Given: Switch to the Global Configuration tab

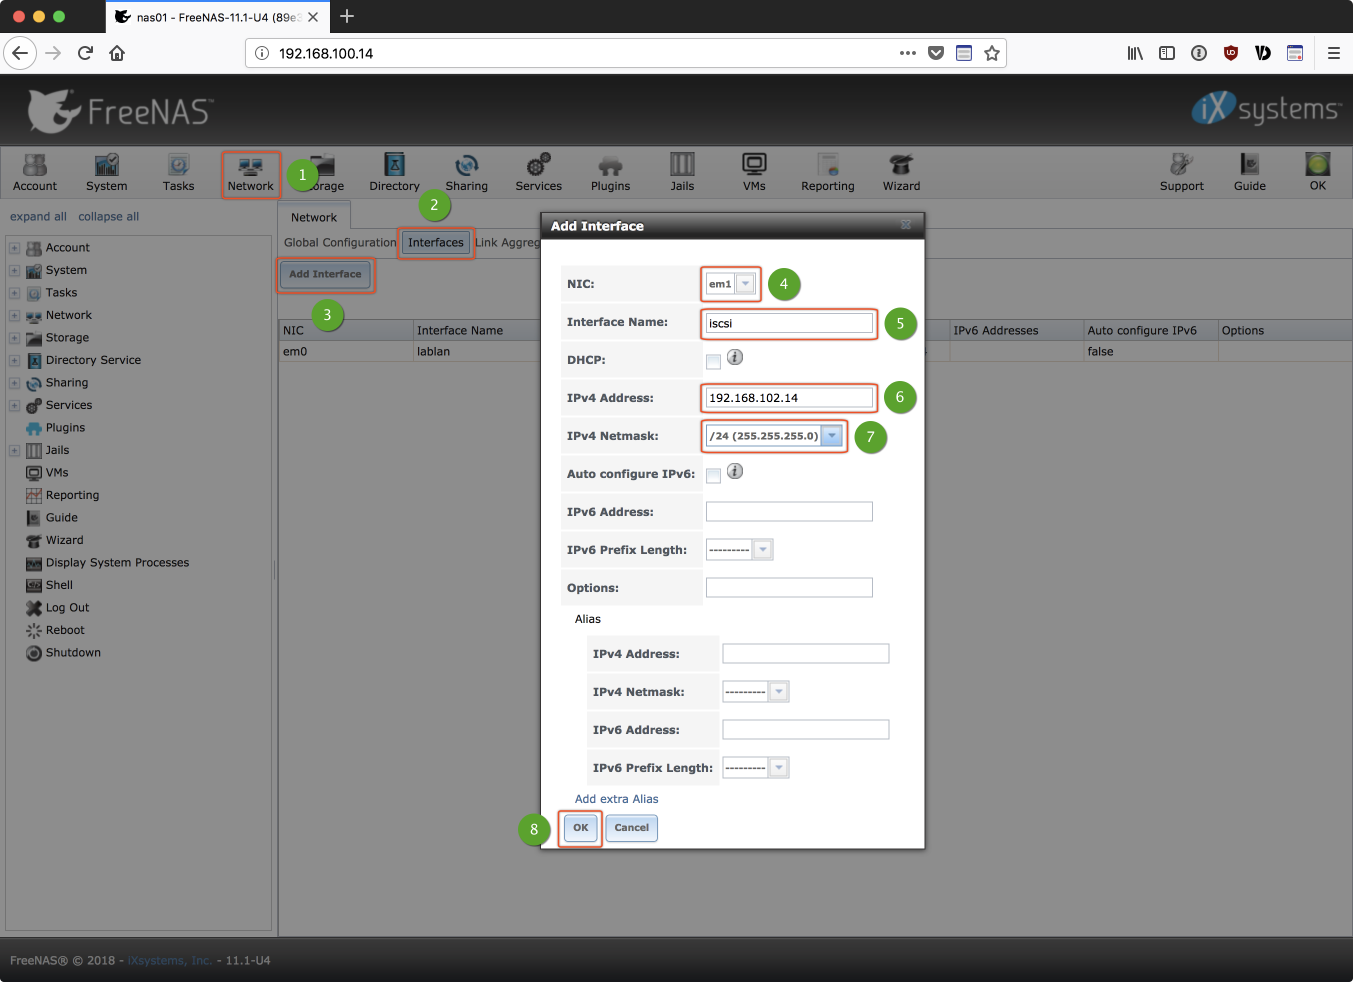Looking at the screenshot, I should tap(340, 242).
